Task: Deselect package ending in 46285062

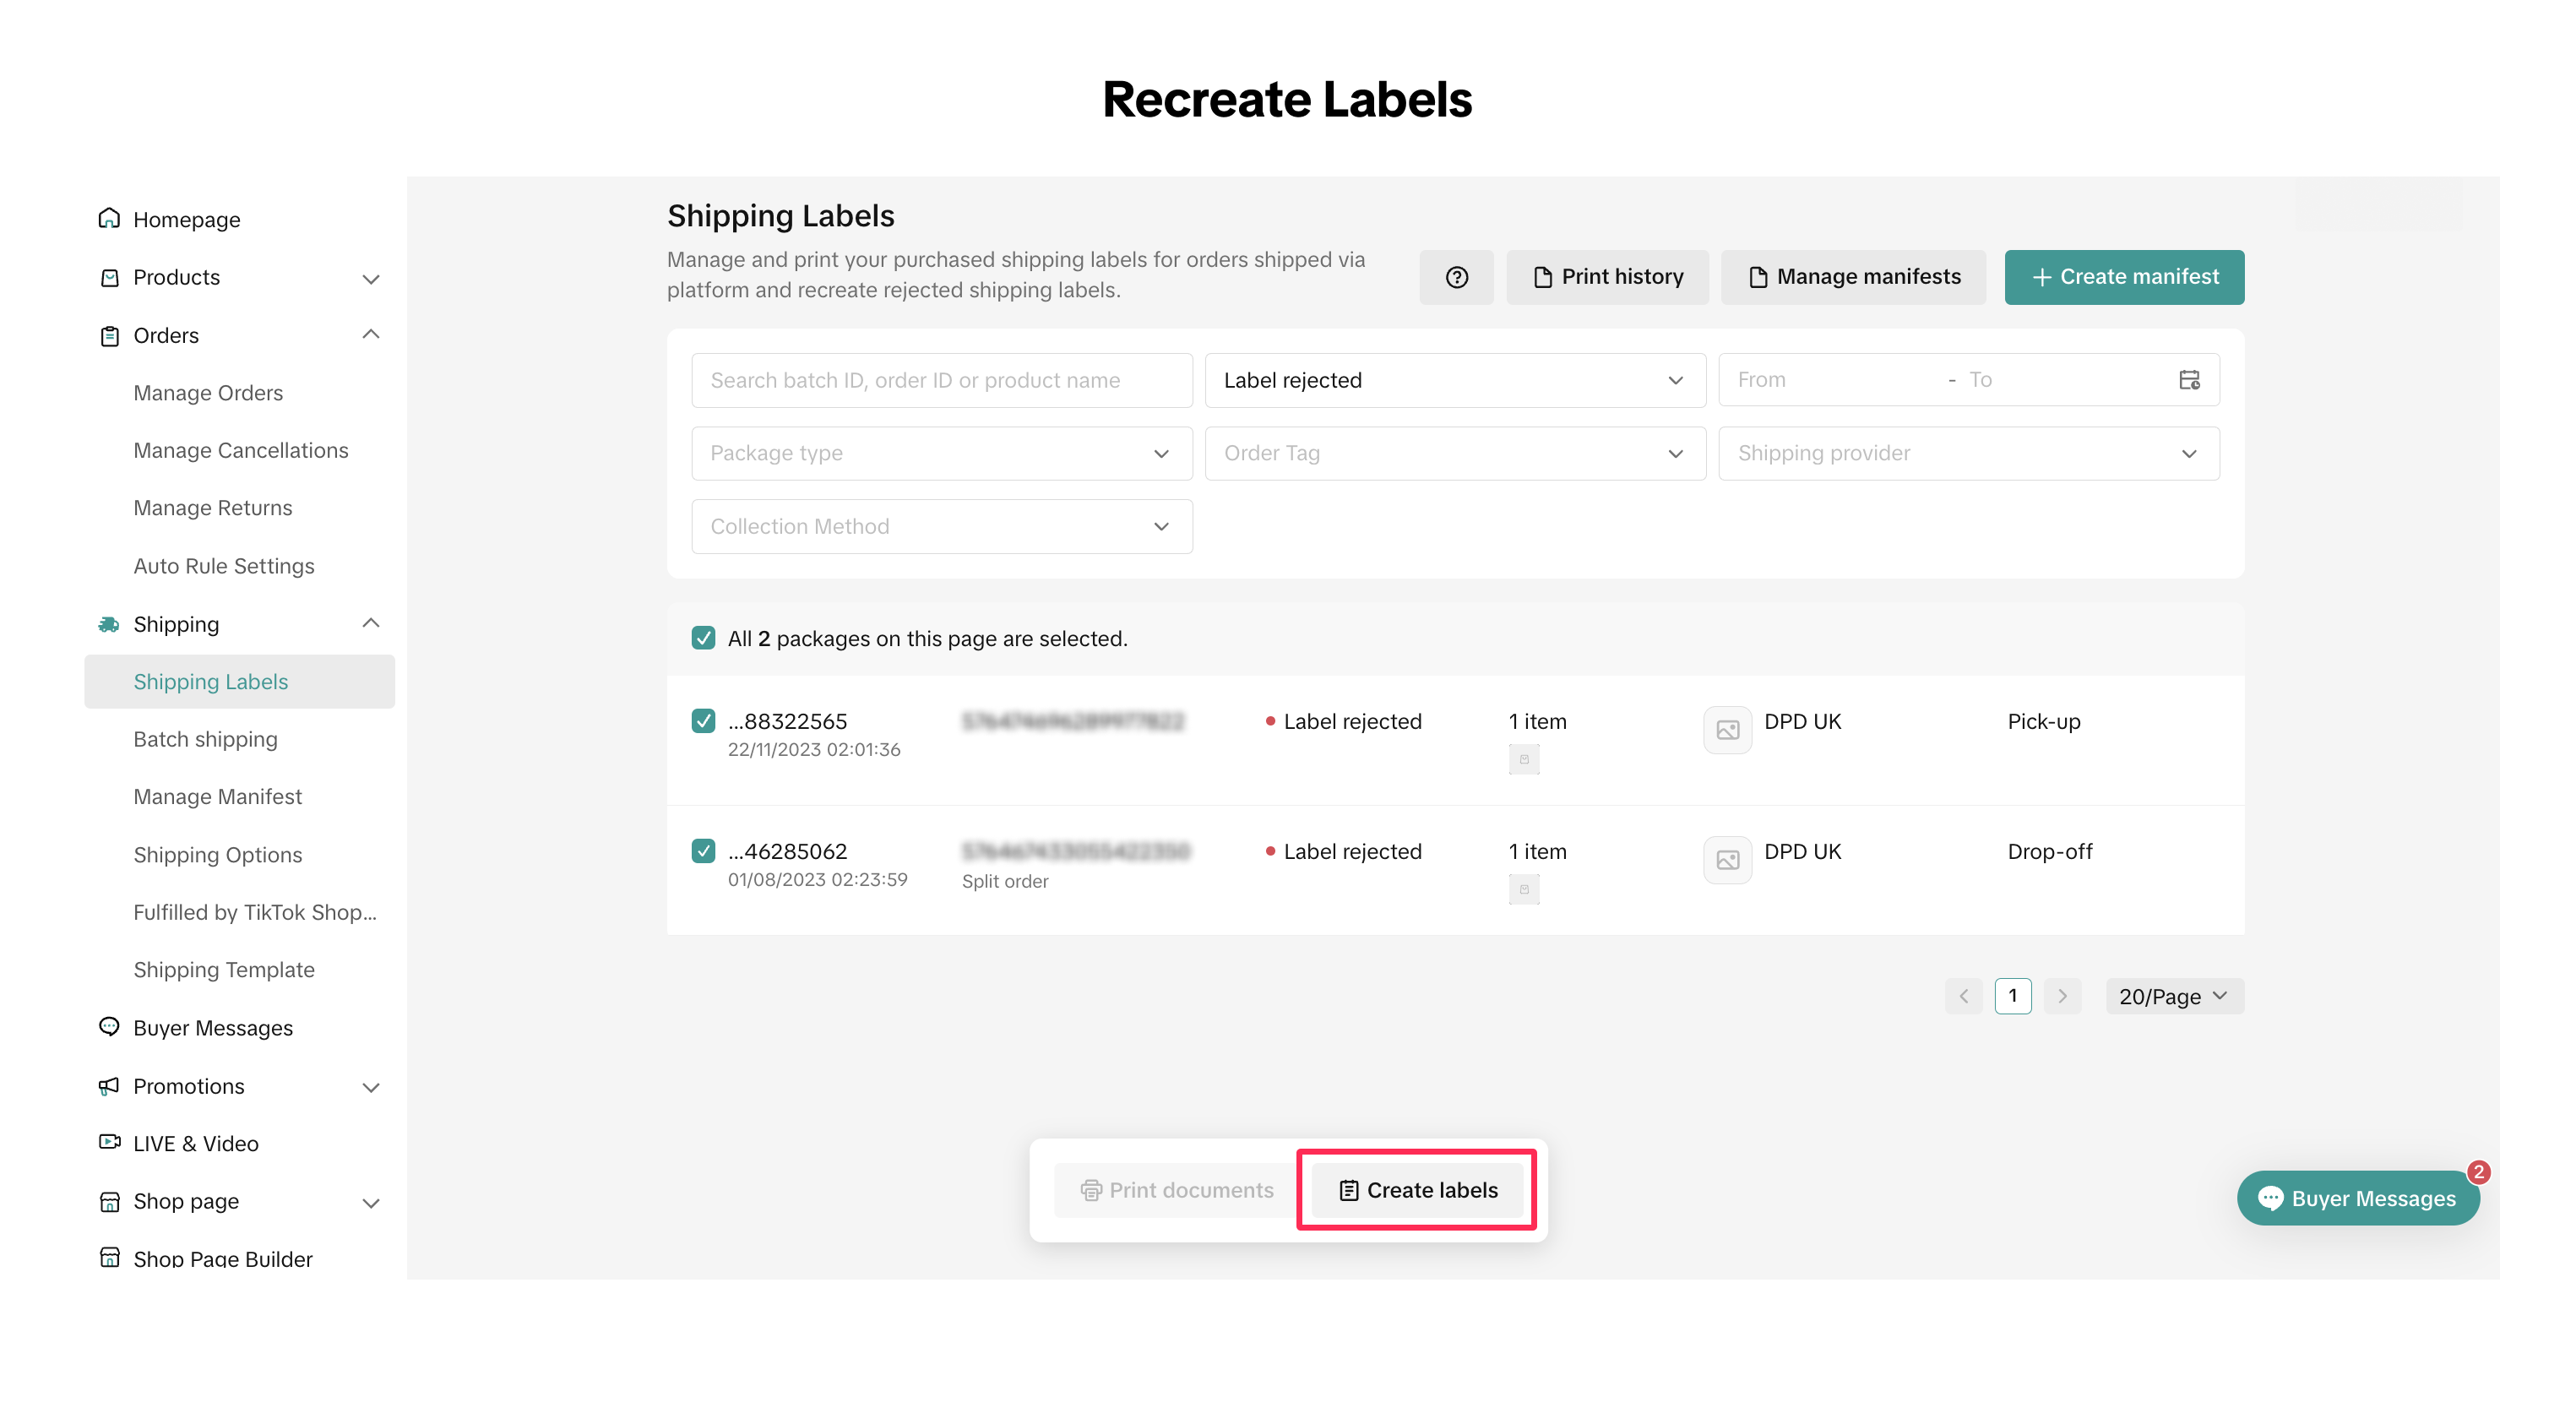Action: click(x=703, y=851)
